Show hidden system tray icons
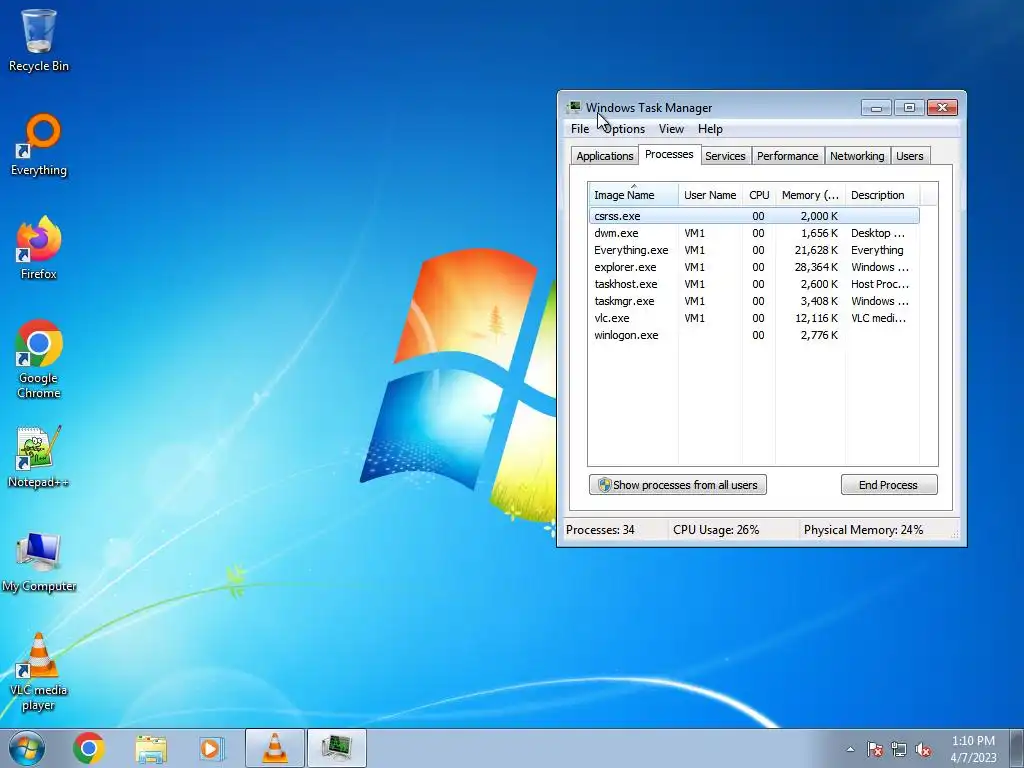The width and height of the screenshot is (1024, 768). pyautogui.click(x=850, y=749)
